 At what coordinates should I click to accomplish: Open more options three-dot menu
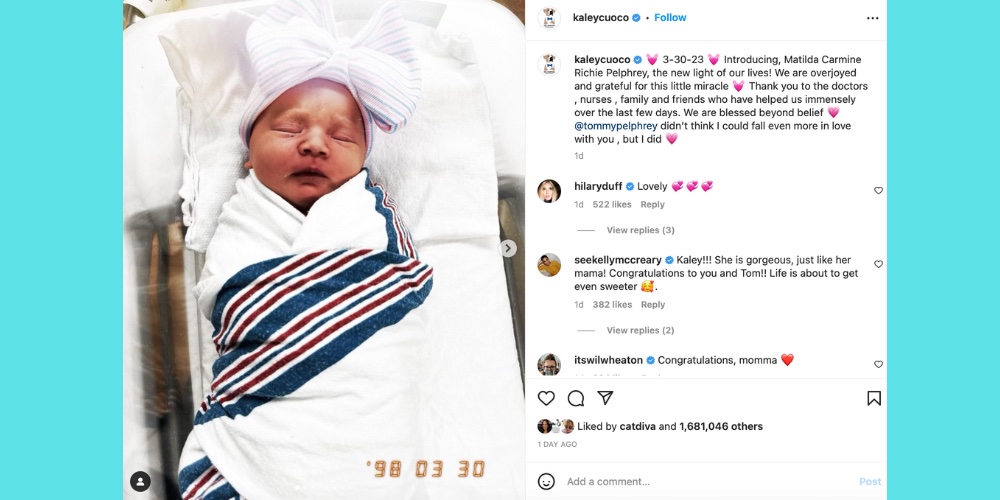click(872, 18)
